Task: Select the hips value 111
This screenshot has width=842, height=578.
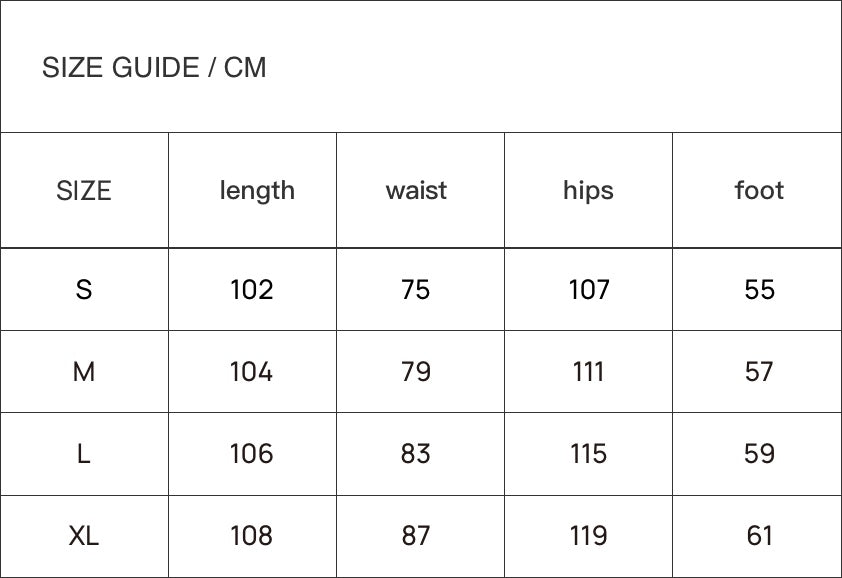Action: point(588,372)
